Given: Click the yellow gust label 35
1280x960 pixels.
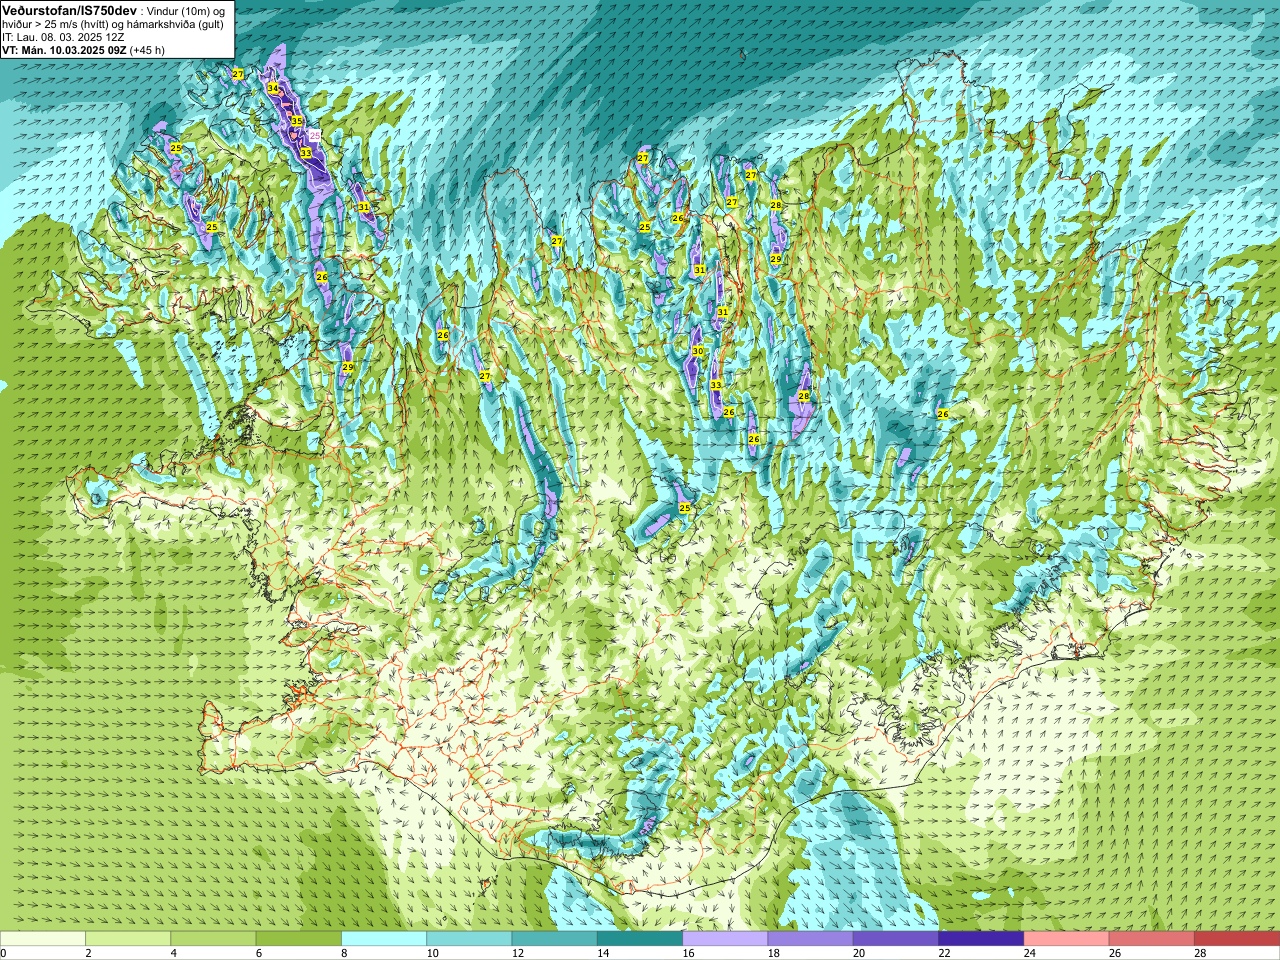Looking at the screenshot, I should [296, 121].
